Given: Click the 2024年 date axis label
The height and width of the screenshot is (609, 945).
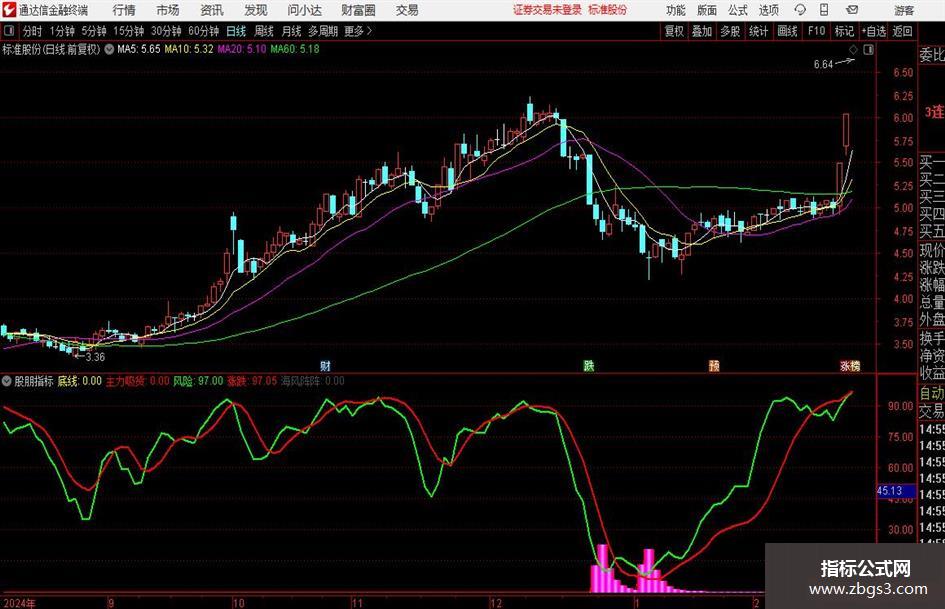Looking at the screenshot, I should click(19, 603).
